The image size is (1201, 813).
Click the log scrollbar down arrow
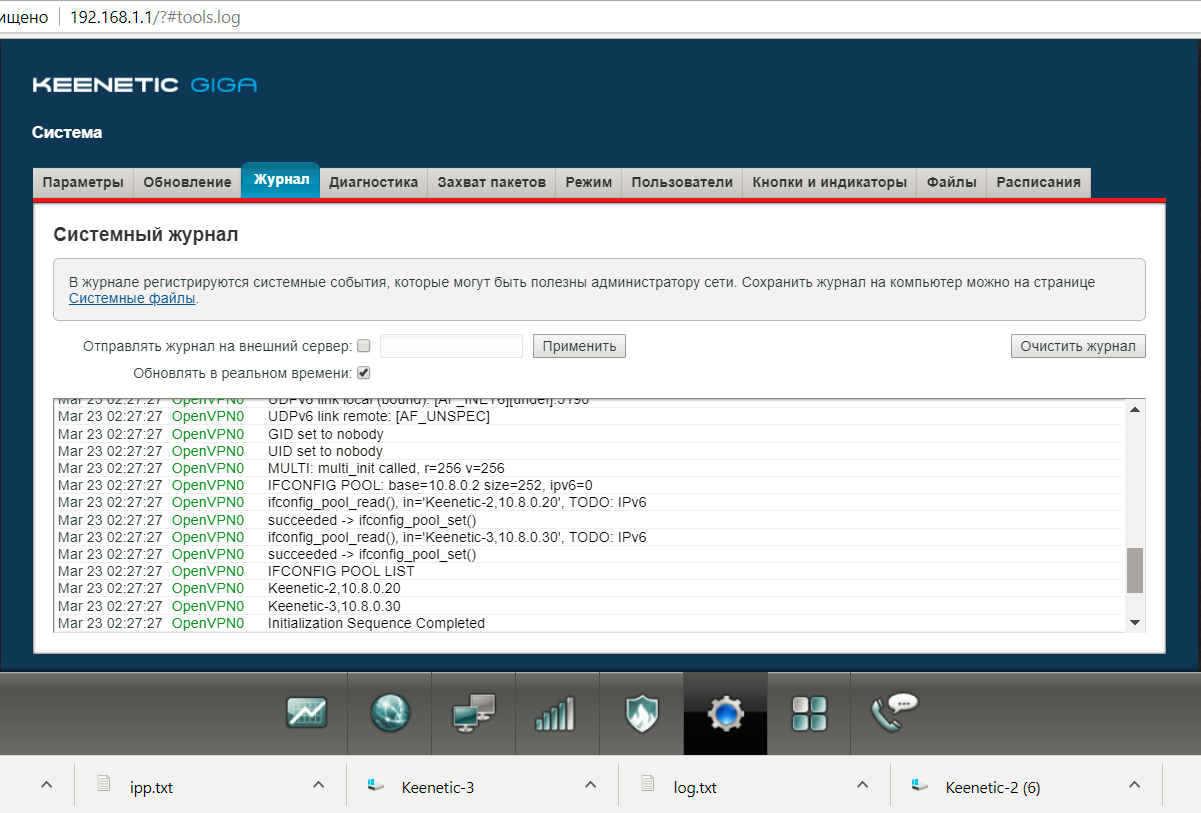pyautogui.click(x=1134, y=622)
